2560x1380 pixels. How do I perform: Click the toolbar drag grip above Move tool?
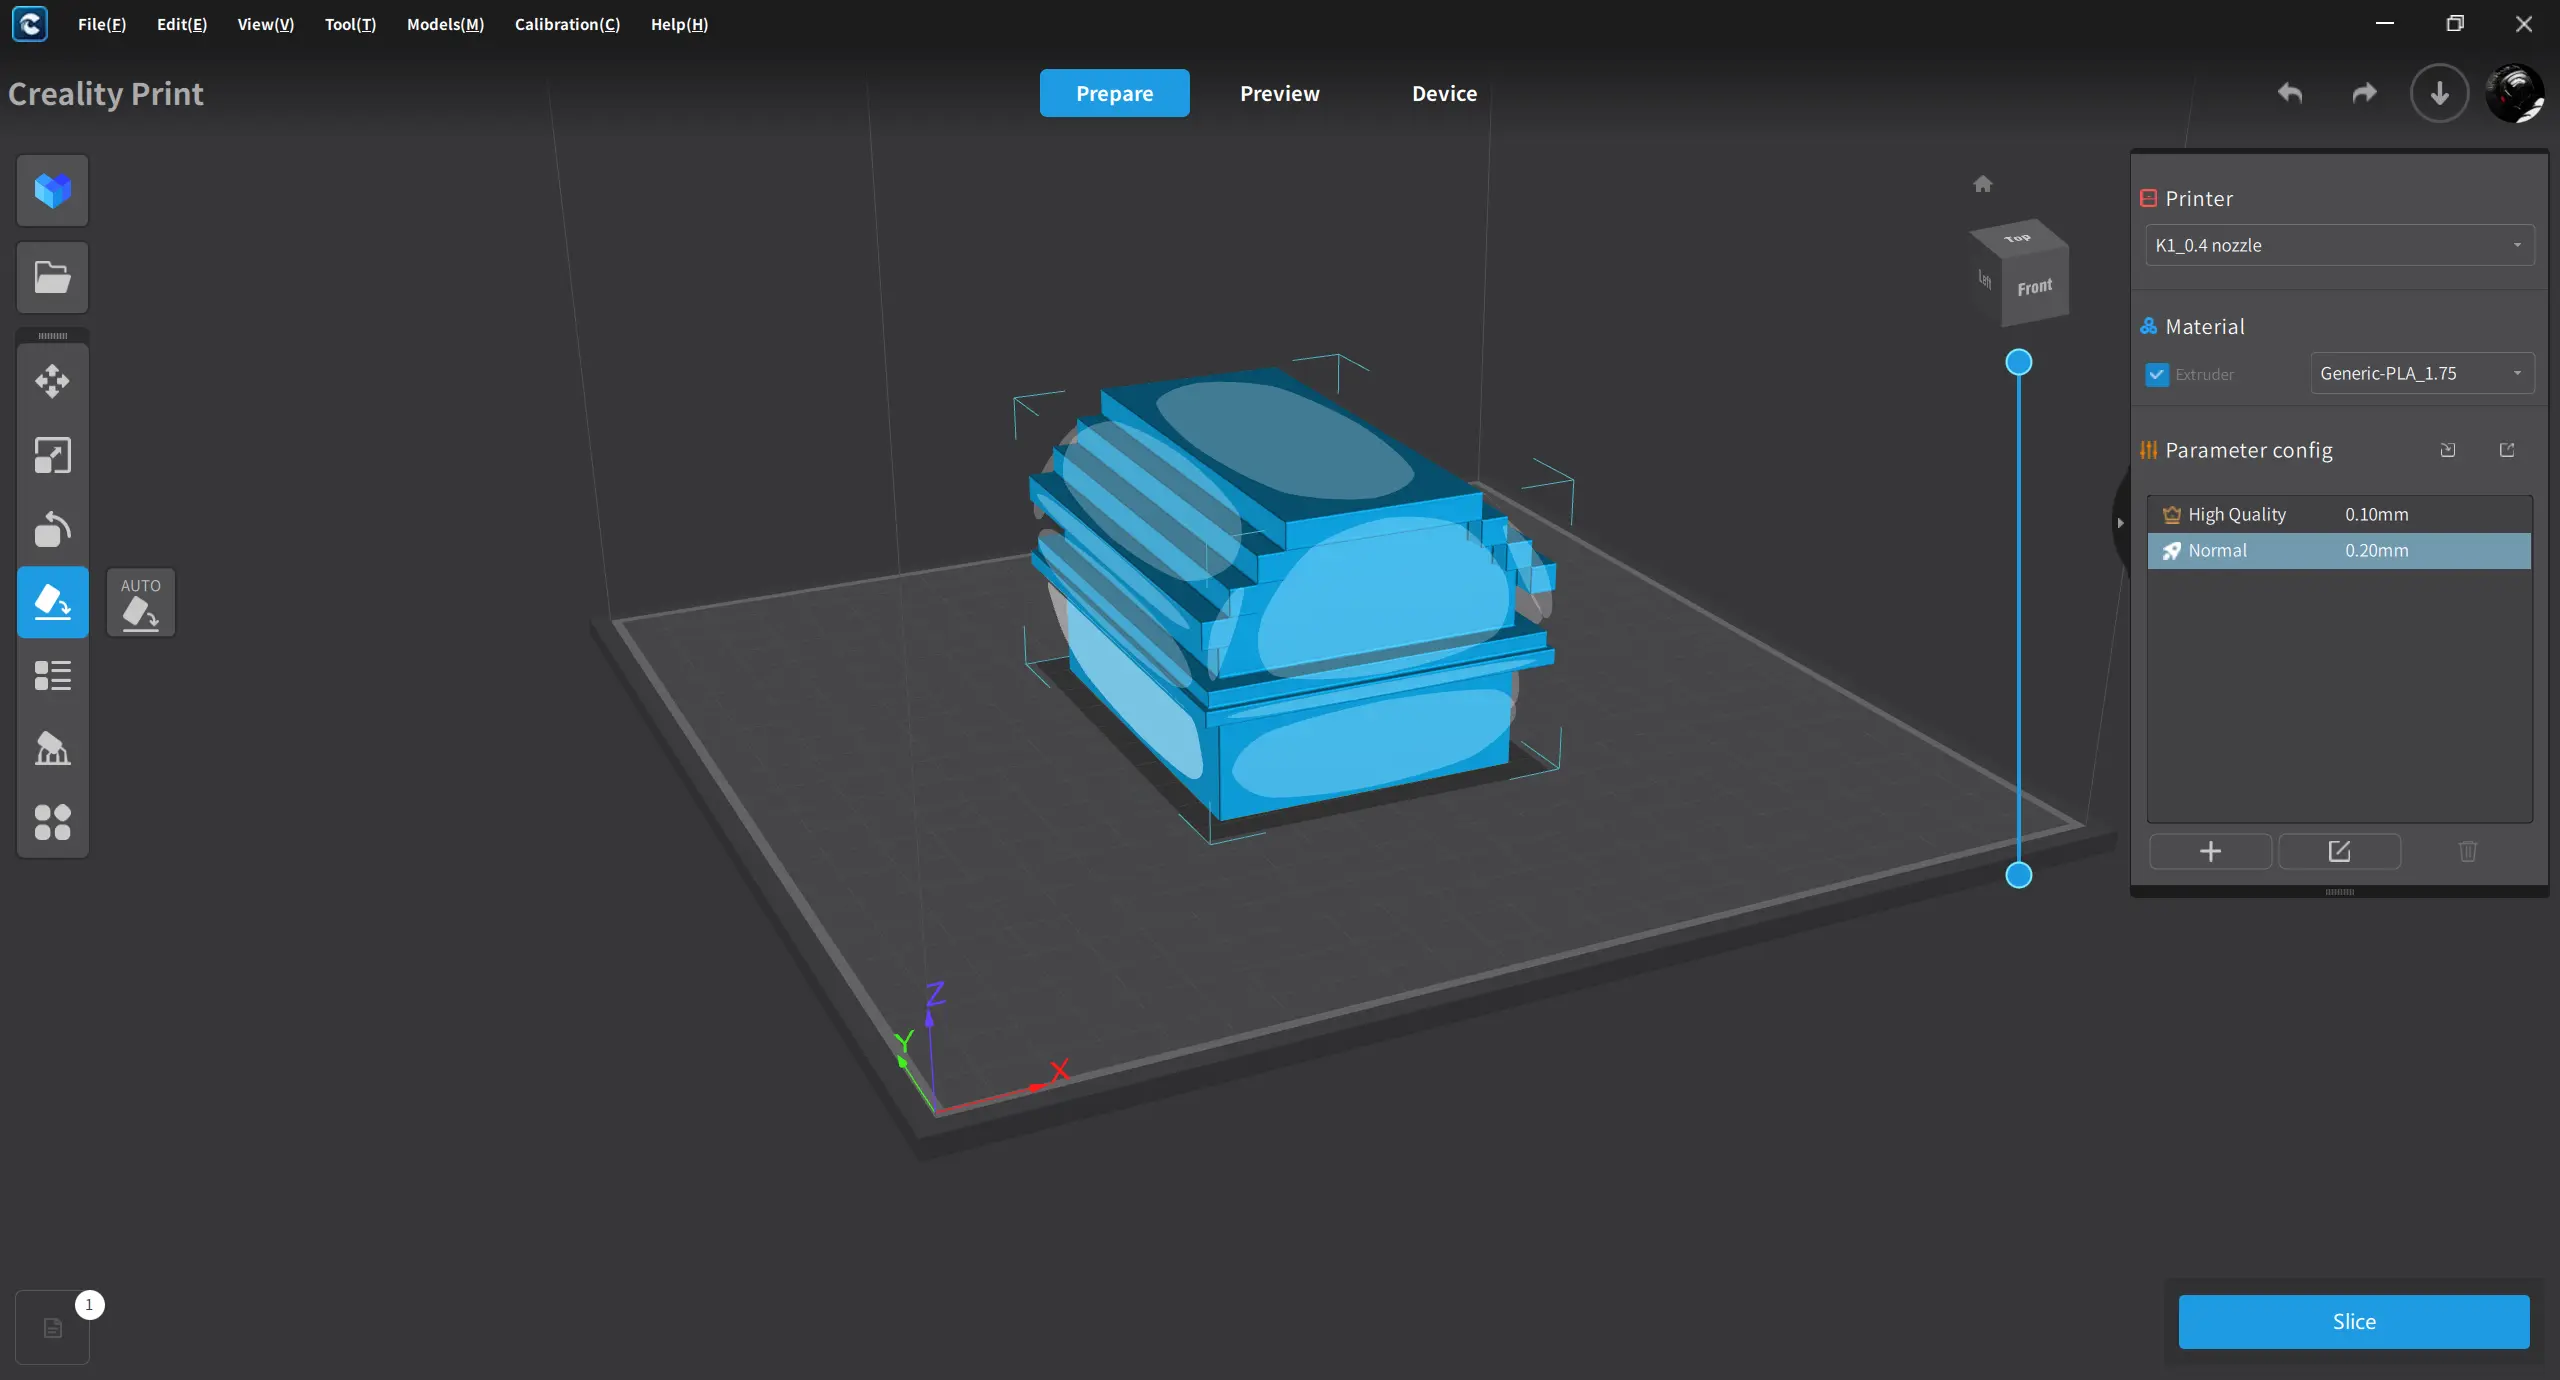(53, 336)
